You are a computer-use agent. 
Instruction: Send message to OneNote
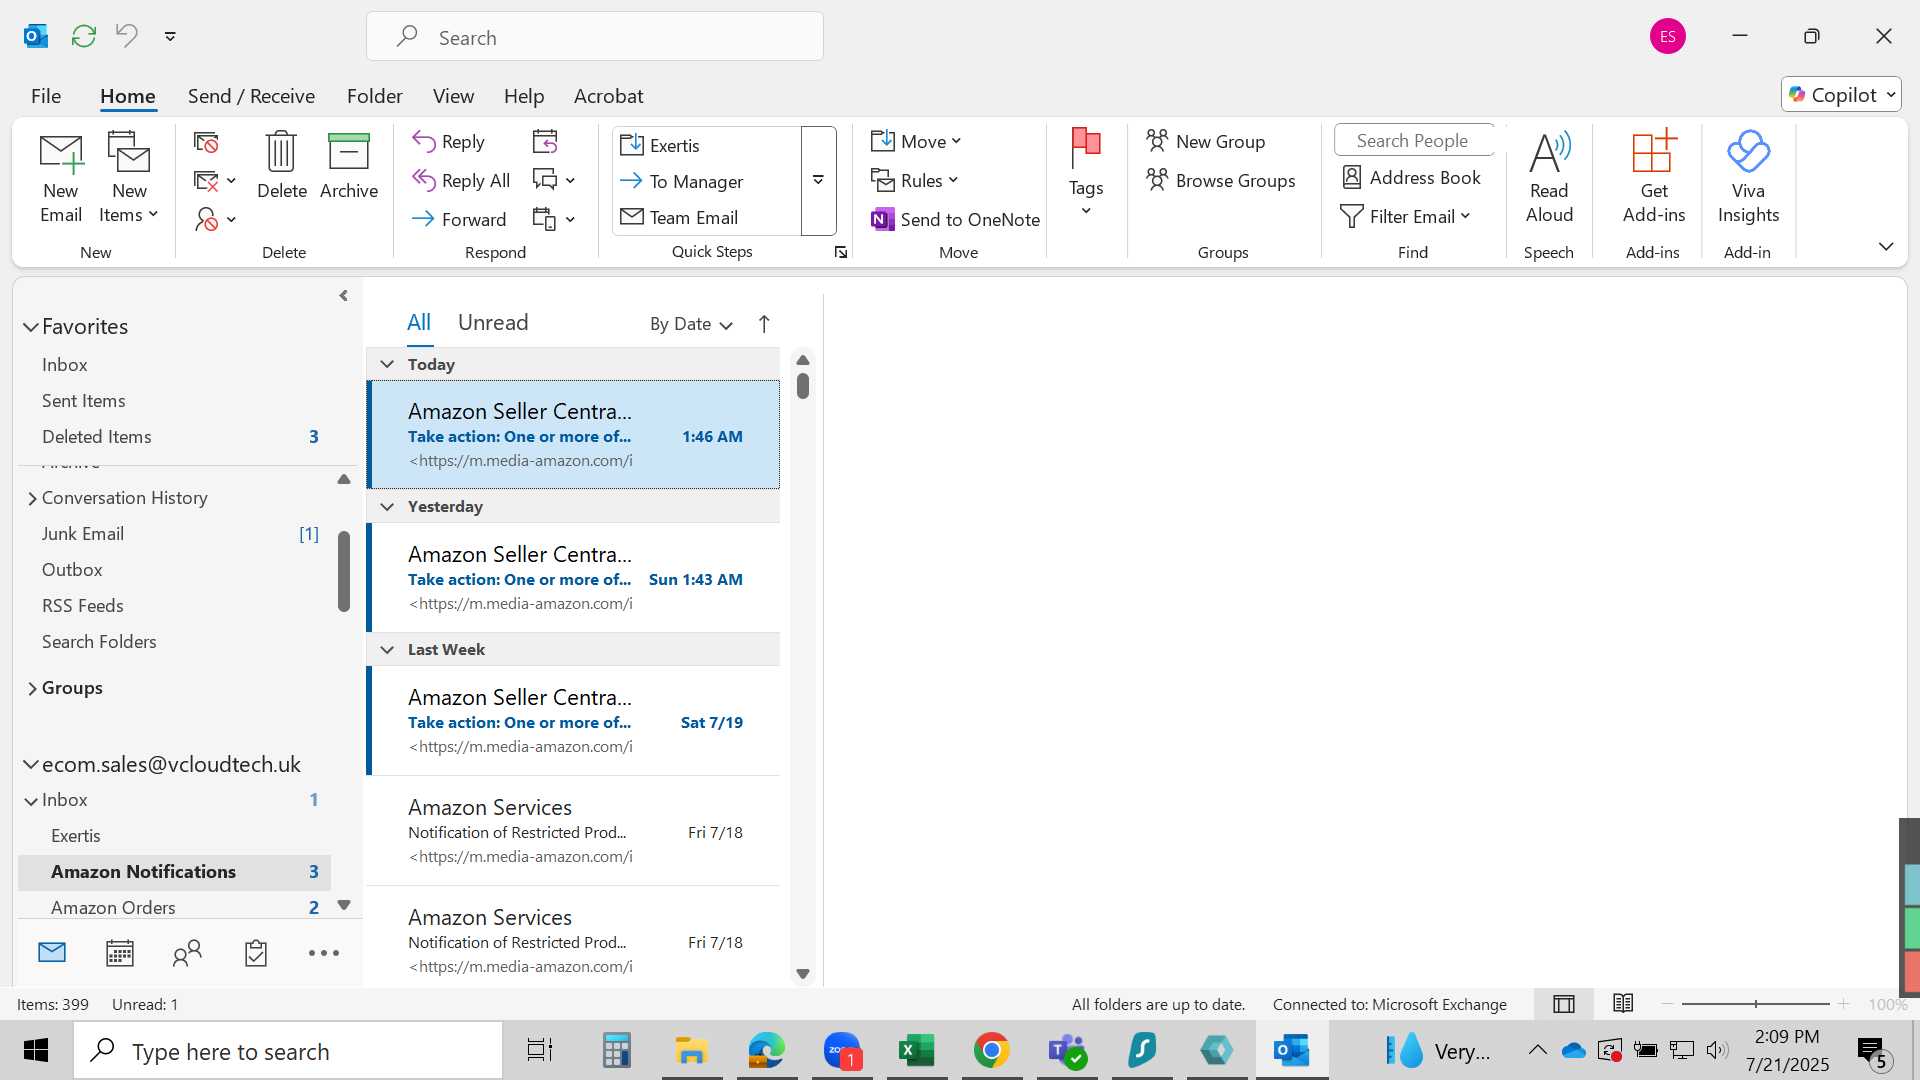coord(956,219)
